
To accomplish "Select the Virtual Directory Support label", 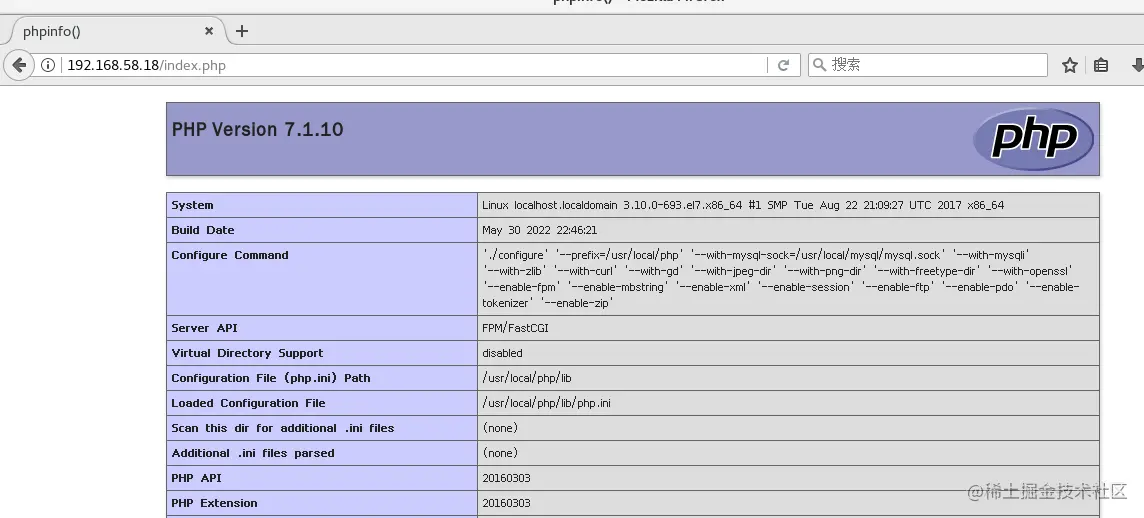I will pyautogui.click(x=247, y=352).
